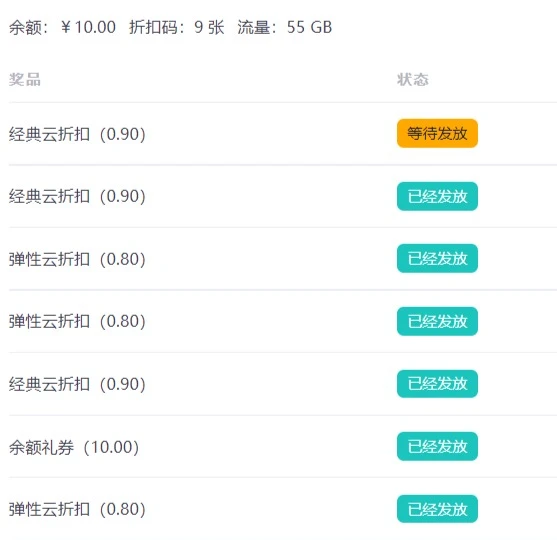Select second 经典云折扣 (0.90) prize label
The image size is (557, 540).
tap(77, 196)
